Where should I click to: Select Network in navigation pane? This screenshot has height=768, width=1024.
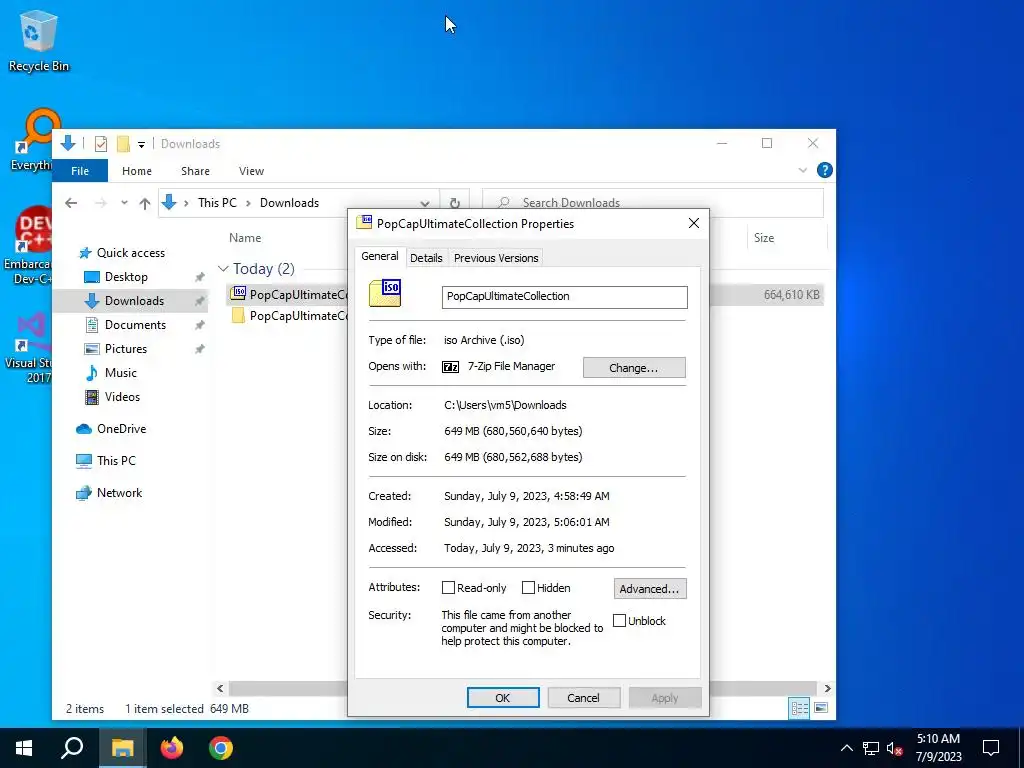[x=120, y=493]
